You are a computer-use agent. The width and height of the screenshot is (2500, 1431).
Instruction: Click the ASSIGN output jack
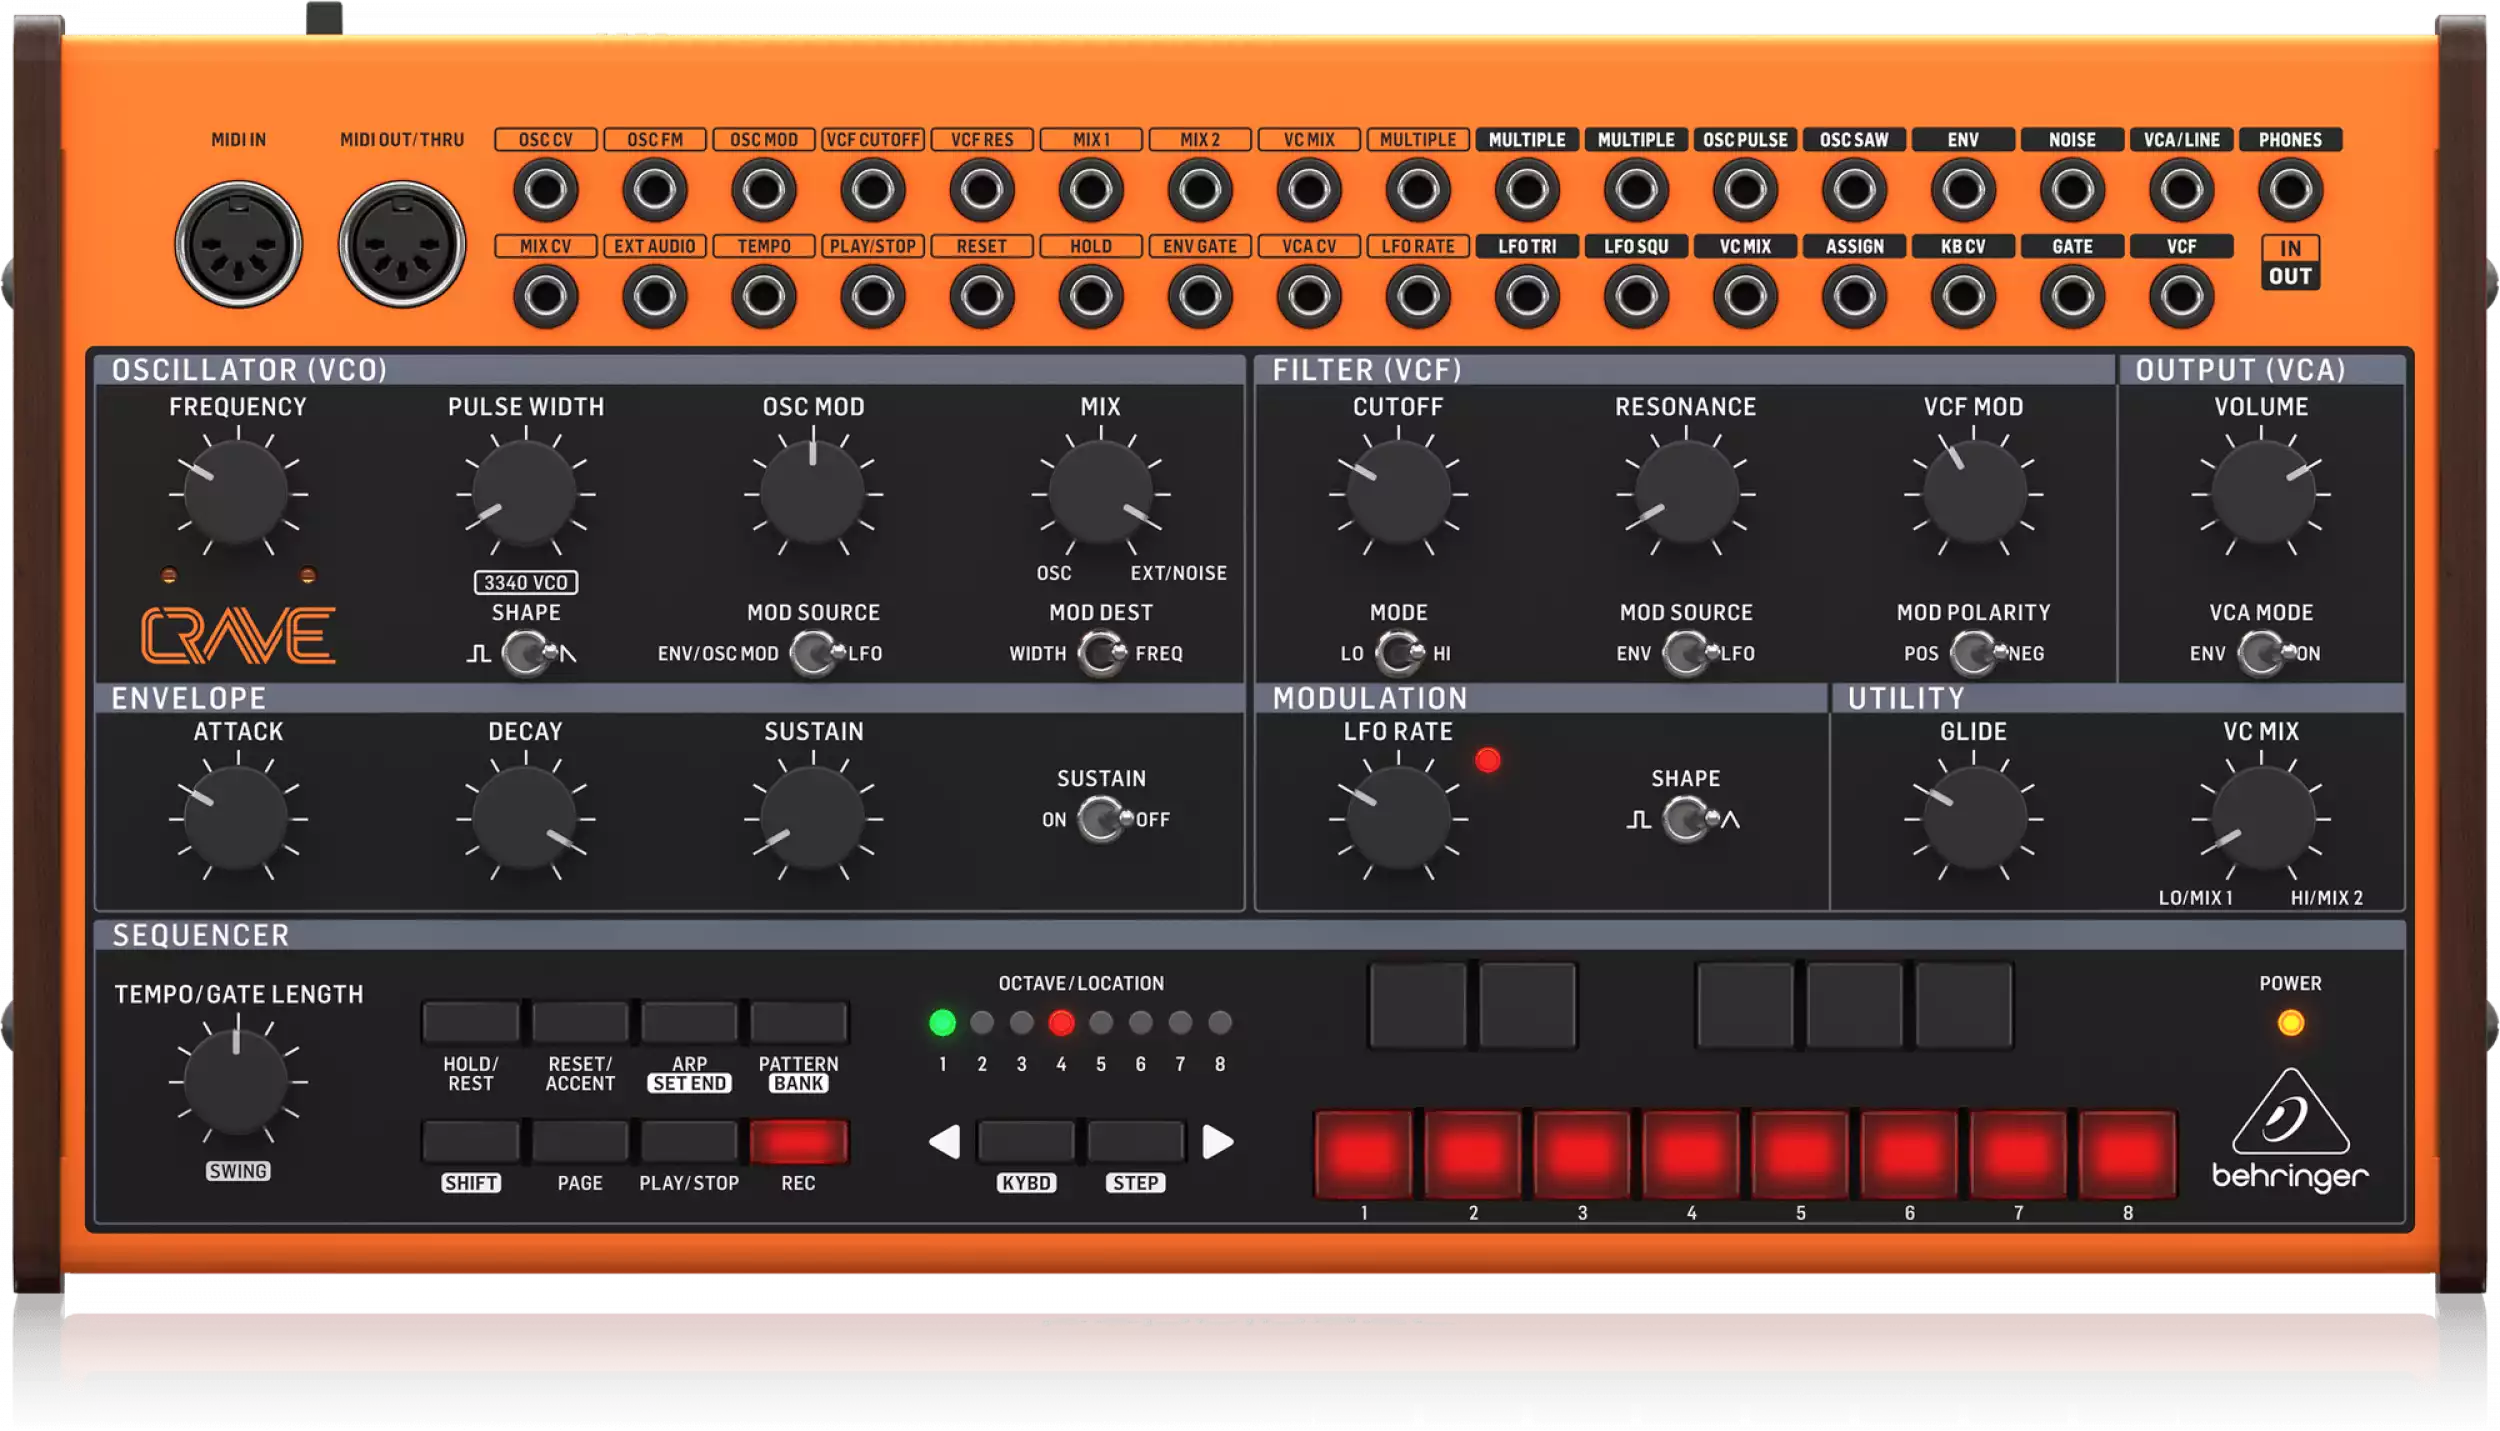[1854, 296]
